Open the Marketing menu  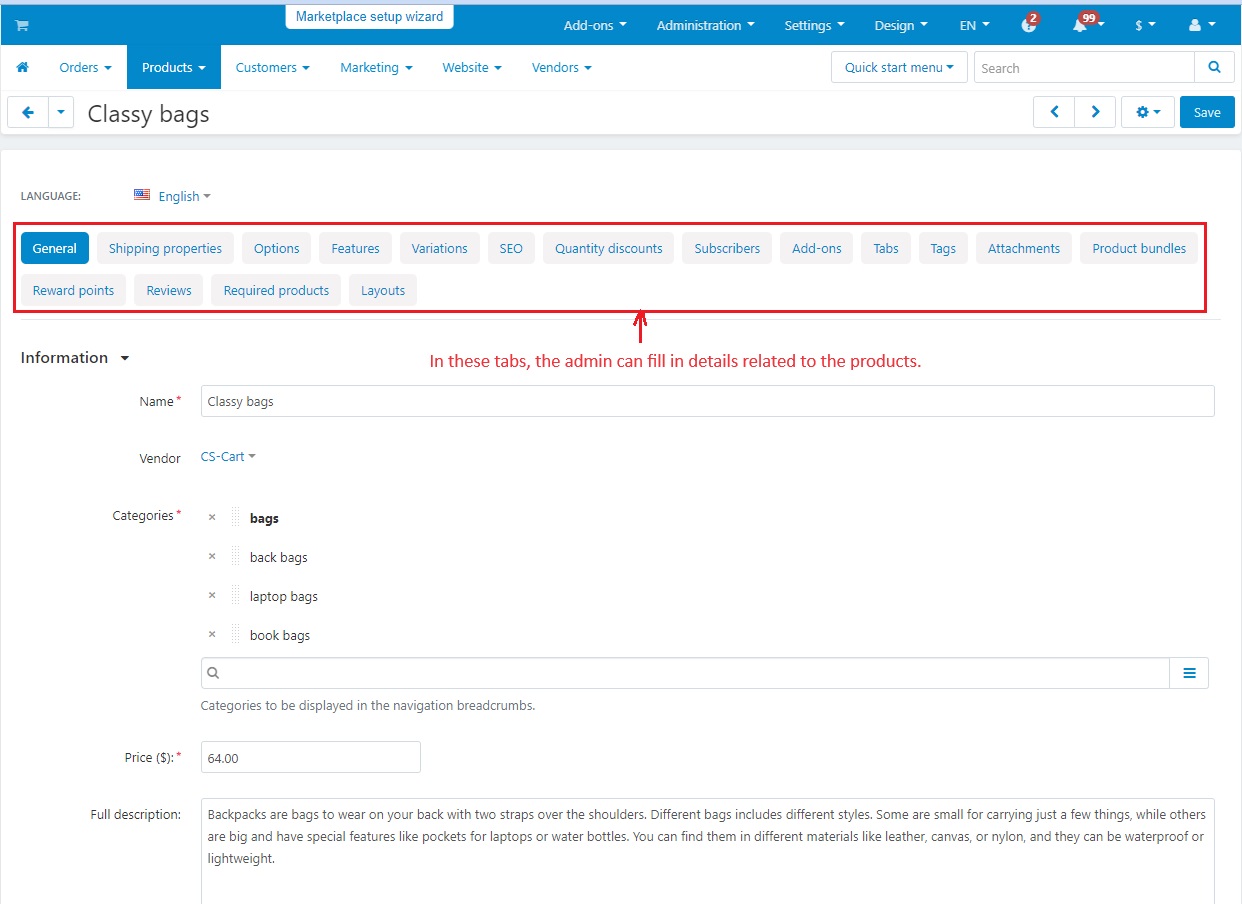(x=376, y=68)
